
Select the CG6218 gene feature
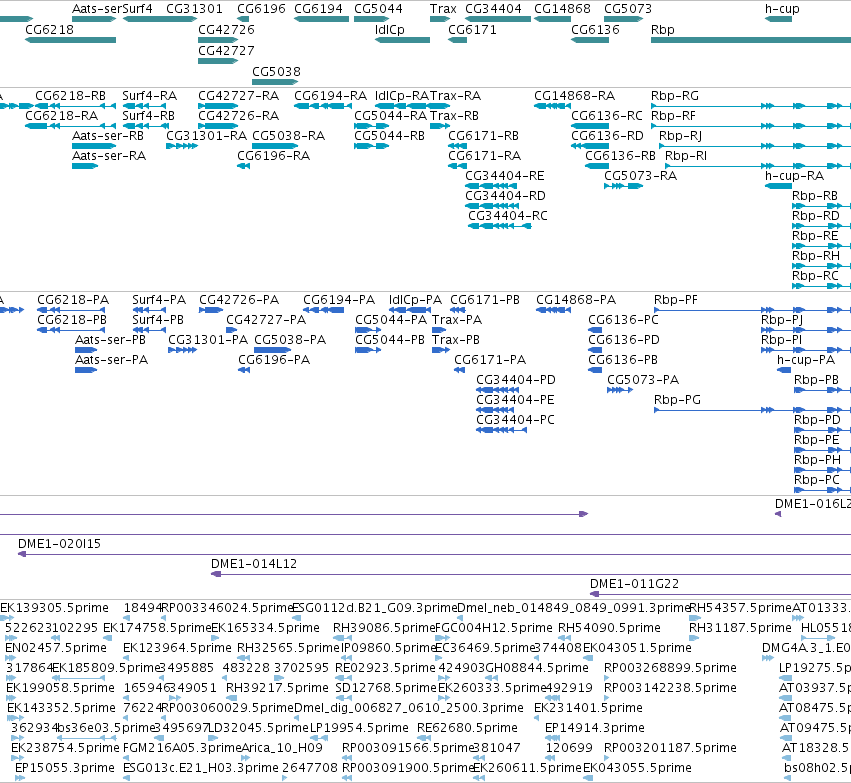point(71,40)
